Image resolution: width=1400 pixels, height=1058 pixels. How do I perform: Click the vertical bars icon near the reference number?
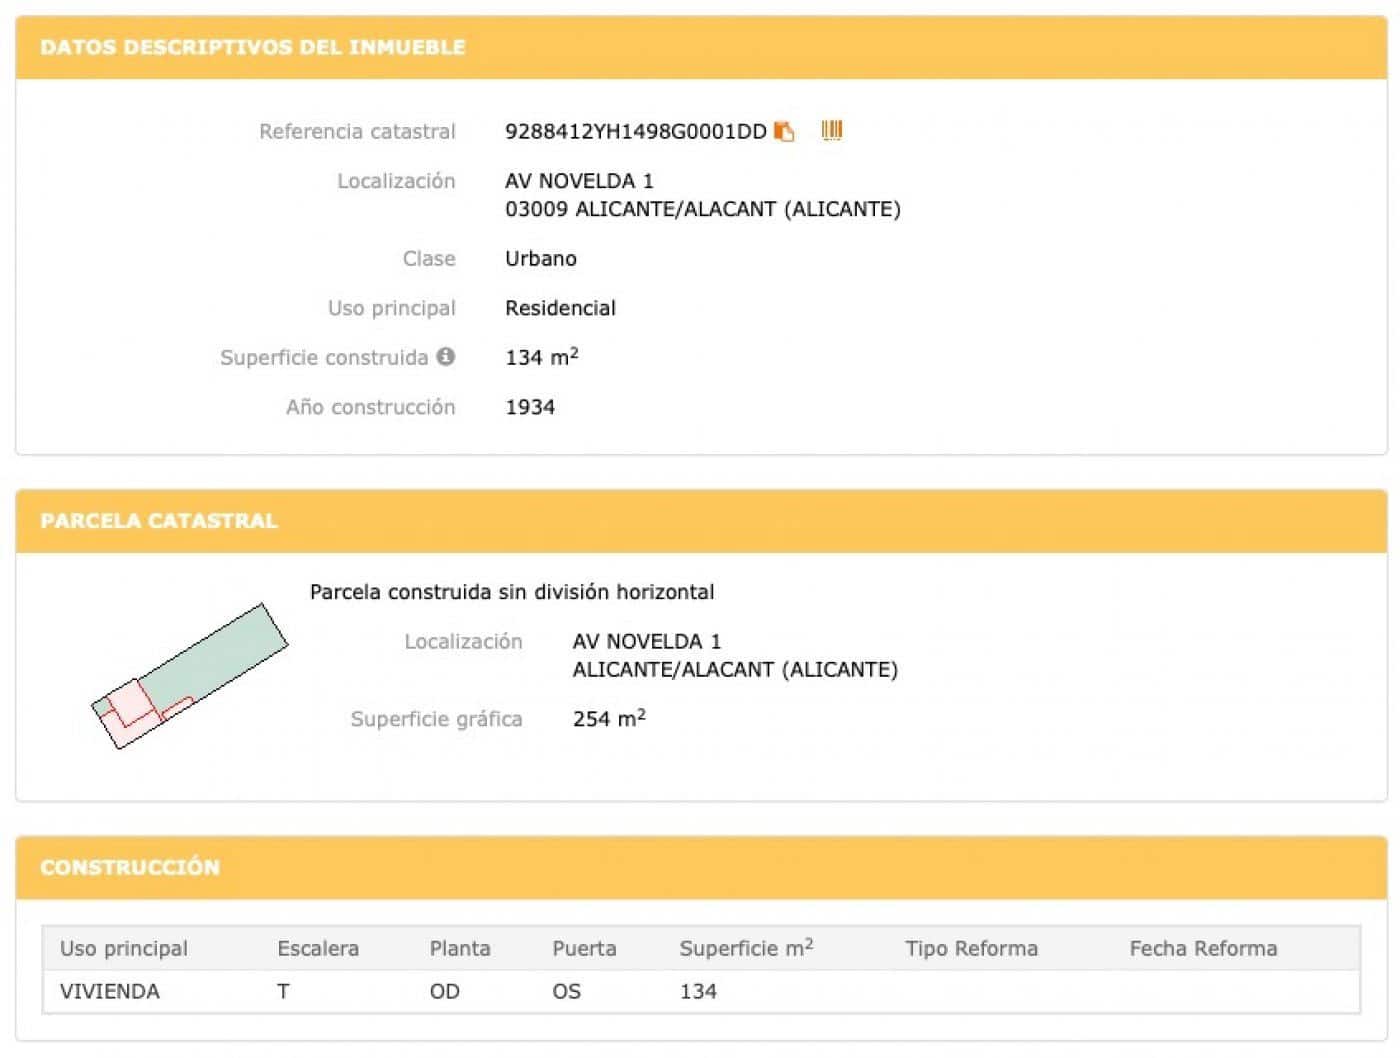[x=830, y=130]
